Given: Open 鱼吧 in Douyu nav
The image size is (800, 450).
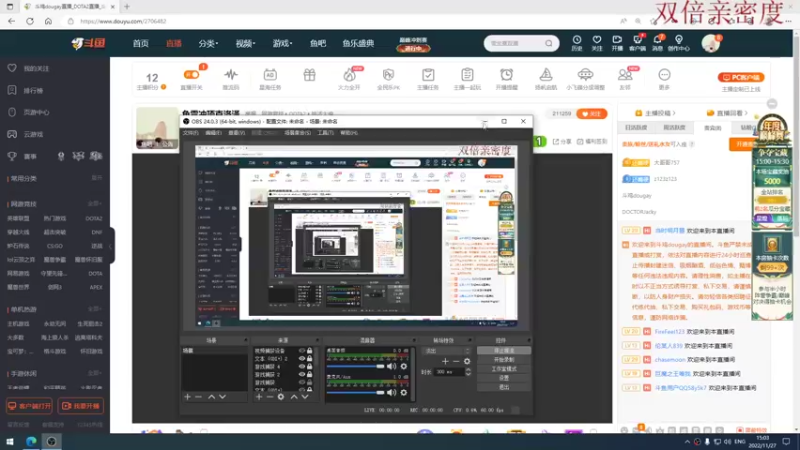Looking at the screenshot, I should (318, 43).
